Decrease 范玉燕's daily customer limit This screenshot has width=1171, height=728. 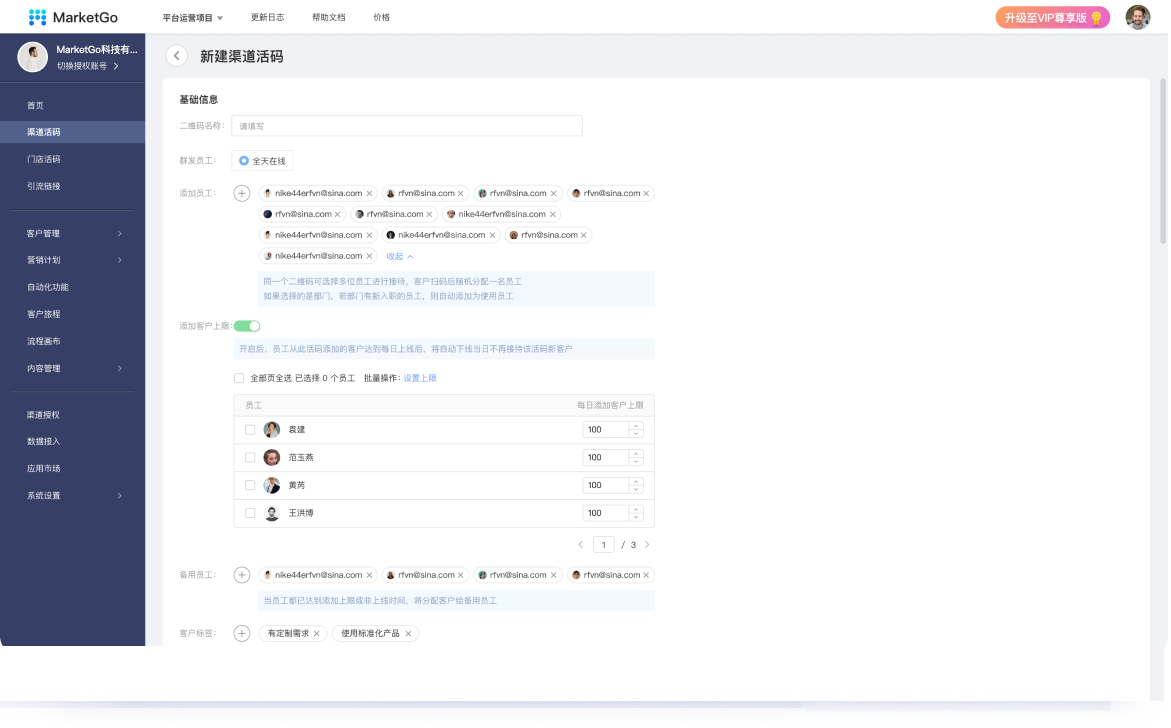(x=636, y=461)
